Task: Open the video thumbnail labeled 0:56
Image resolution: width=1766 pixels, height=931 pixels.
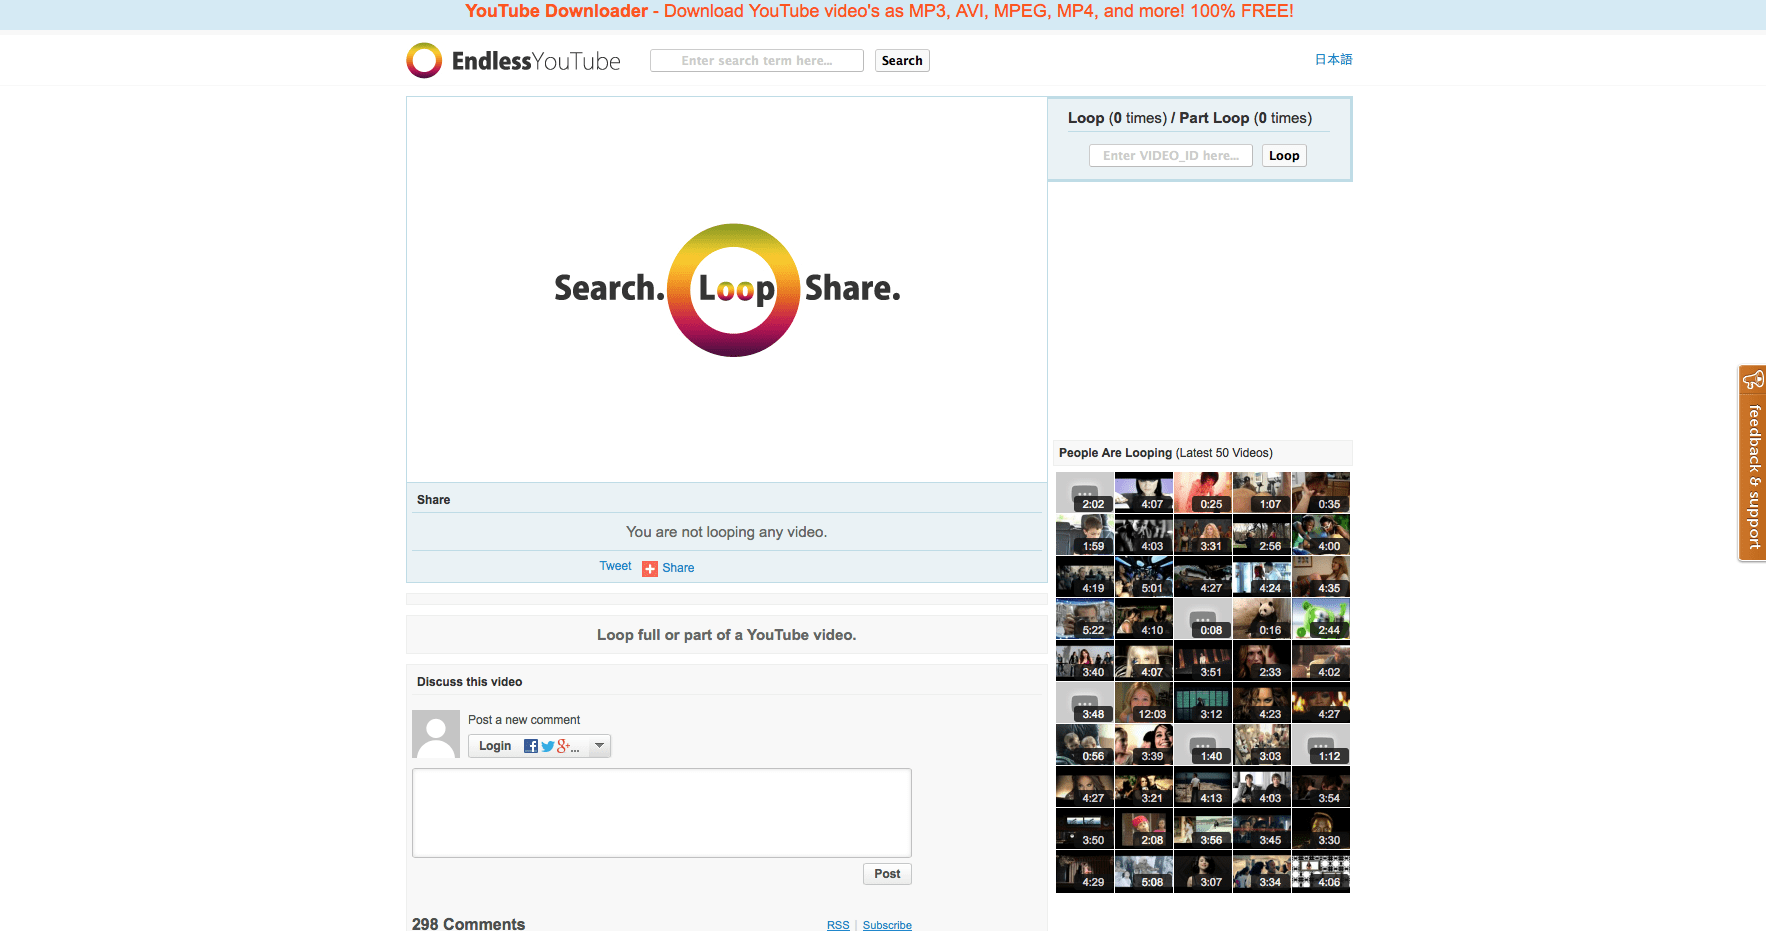Action: tap(1085, 744)
